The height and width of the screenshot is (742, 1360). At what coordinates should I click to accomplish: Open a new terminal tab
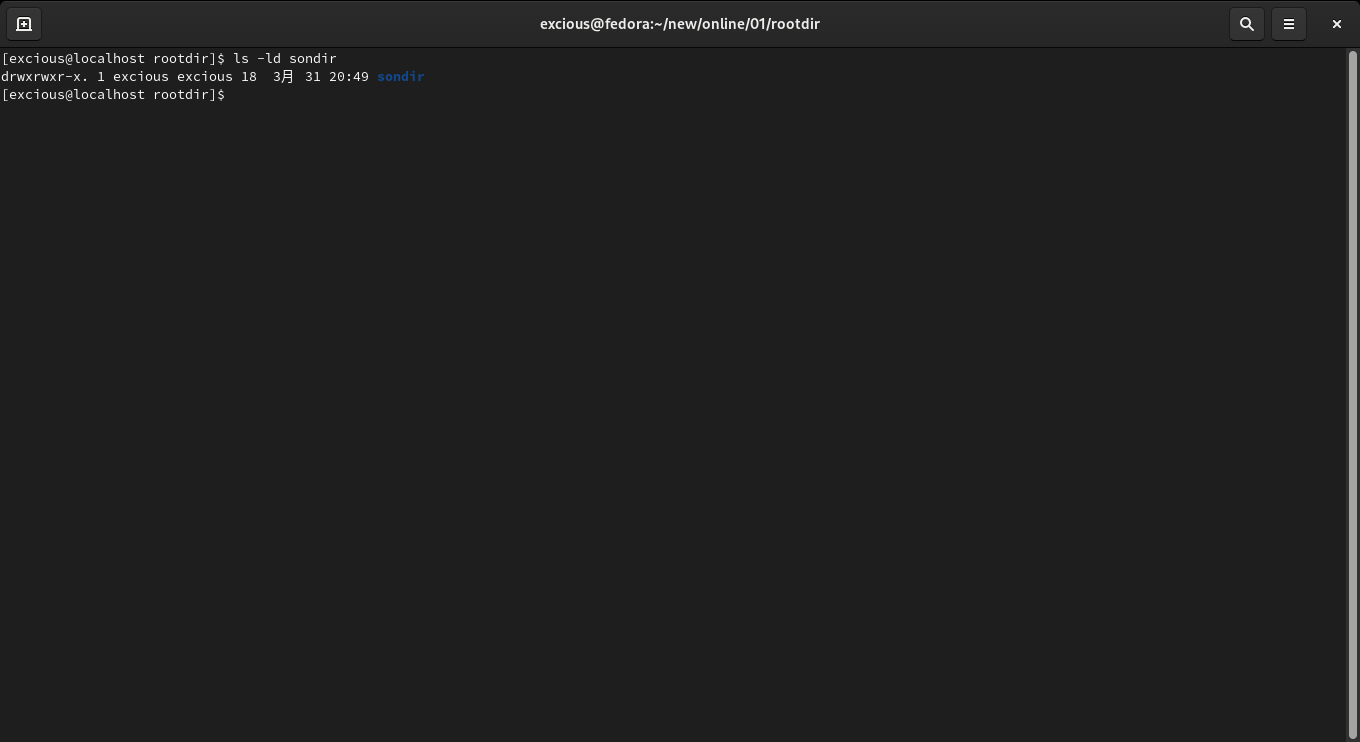point(24,24)
